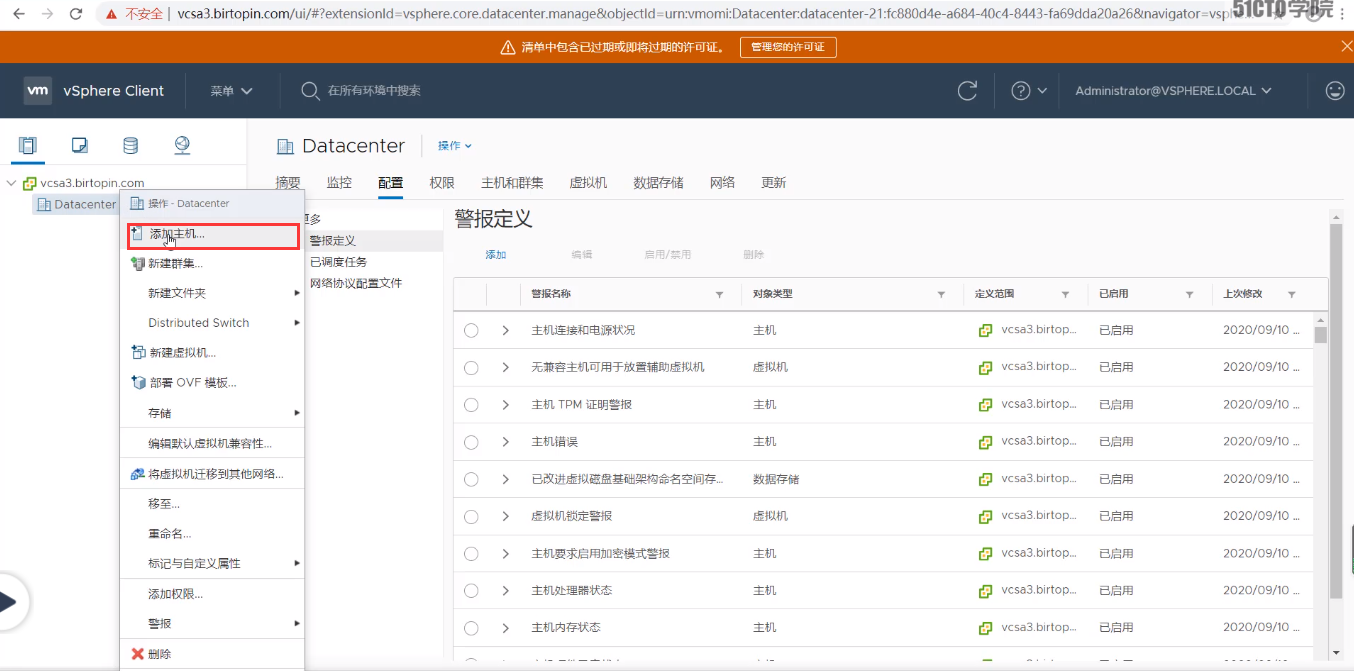
Task: Choose 将虚拟机迁移到其他网络 menu entry
Action: (x=212, y=474)
